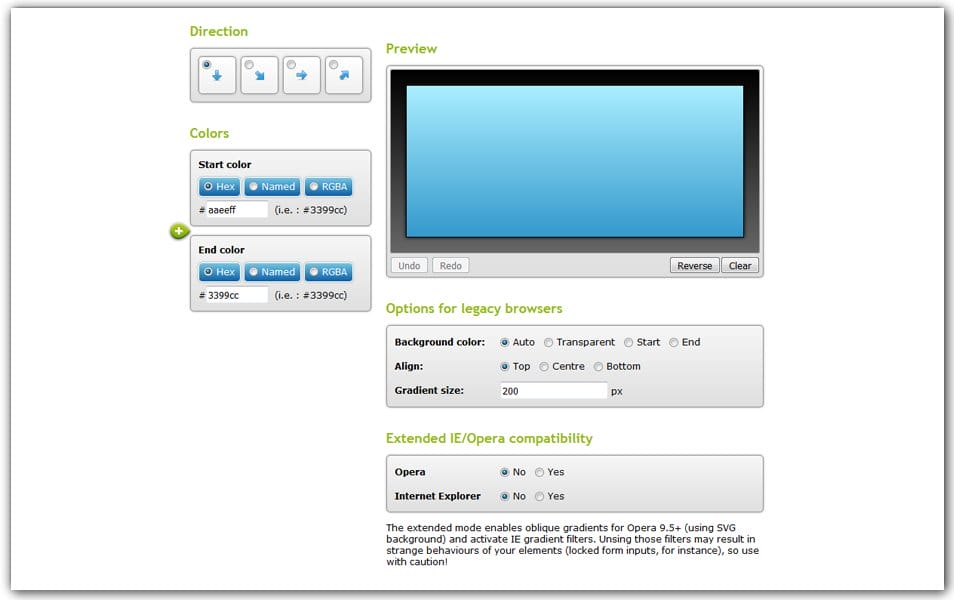Click the green plus add color stop icon
Viewport: 954px width, 600px height.
click(179, 231)
